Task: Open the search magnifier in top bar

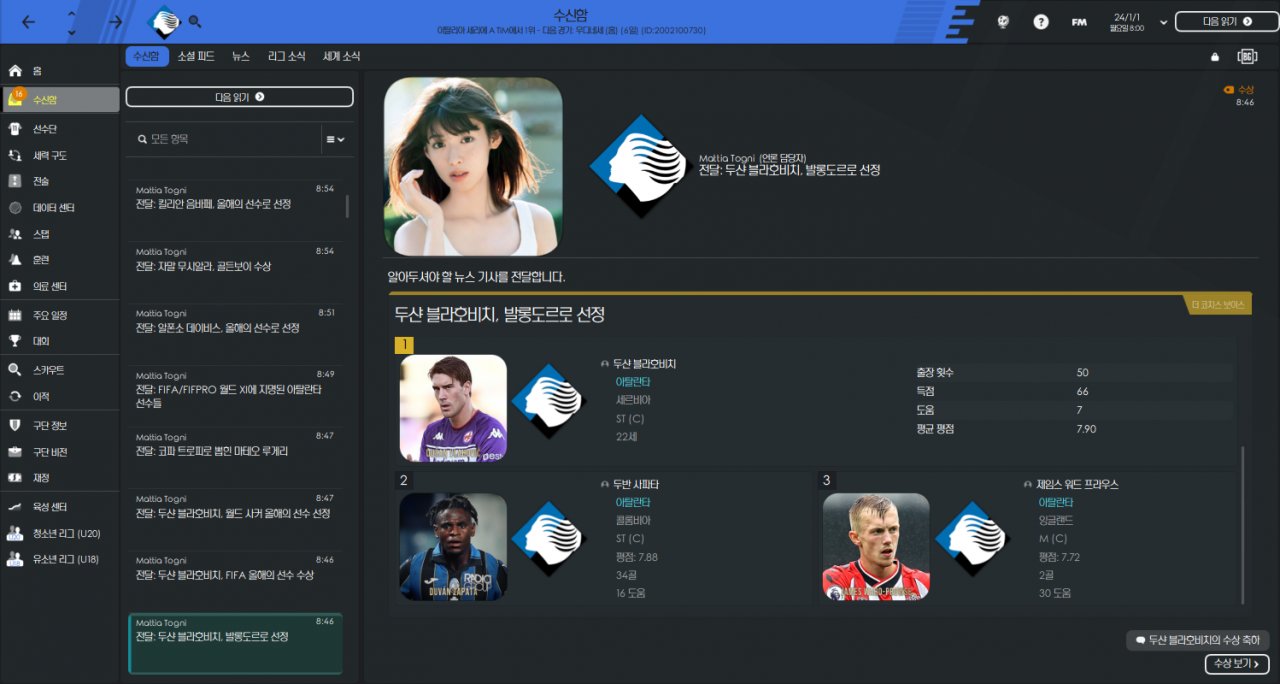Action: [195, 21]
